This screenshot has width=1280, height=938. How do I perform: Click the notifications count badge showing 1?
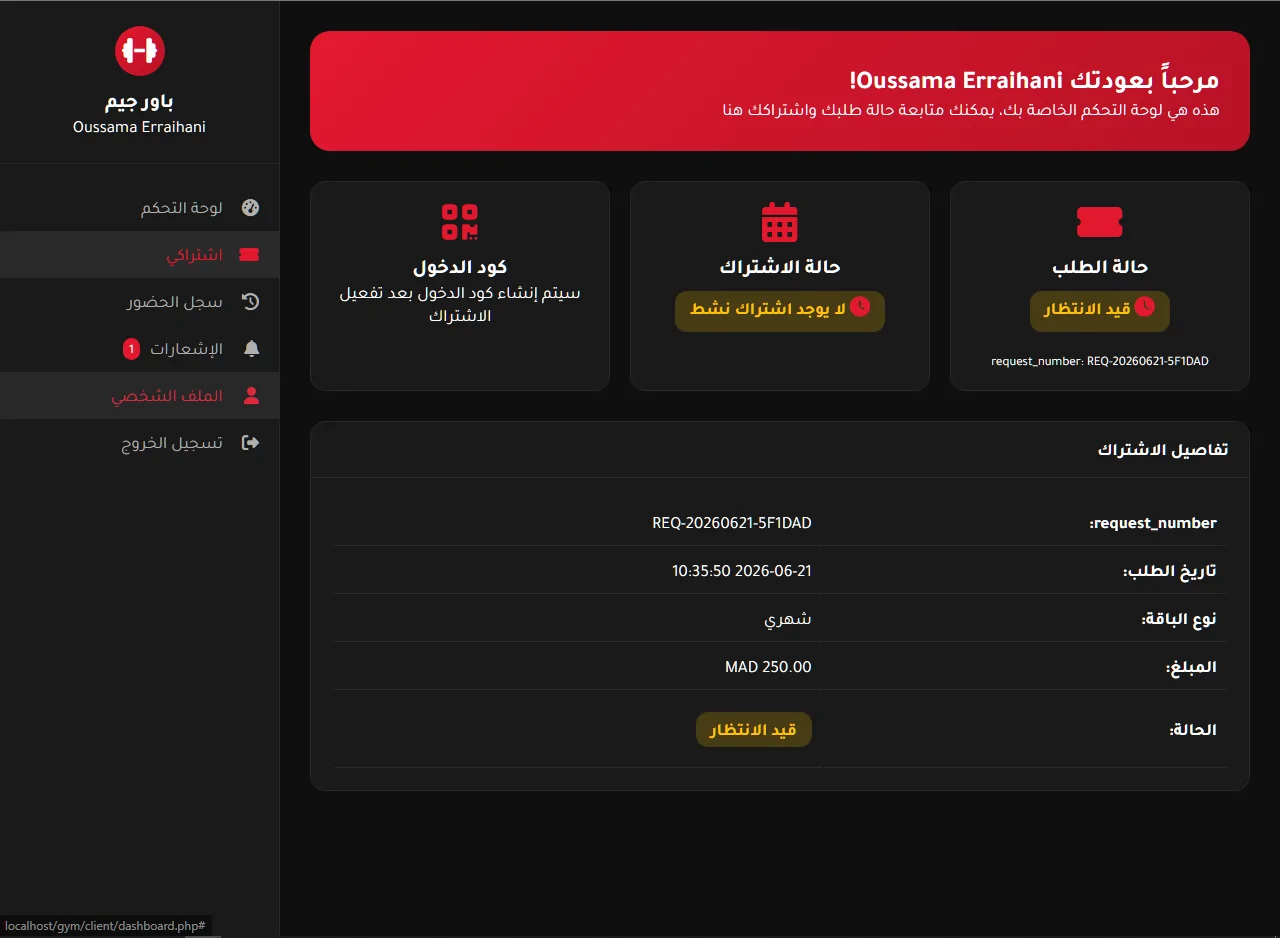131,349
